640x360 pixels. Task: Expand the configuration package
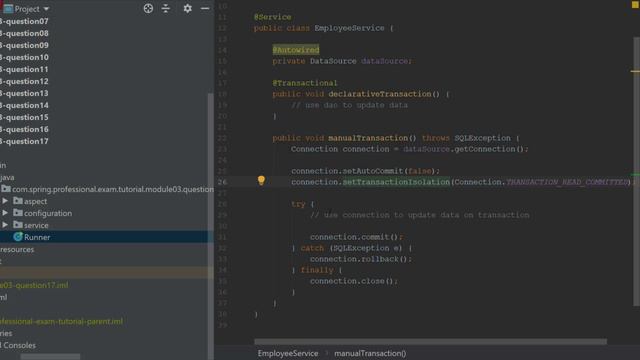pyautogui.click(x=5, y=213)
